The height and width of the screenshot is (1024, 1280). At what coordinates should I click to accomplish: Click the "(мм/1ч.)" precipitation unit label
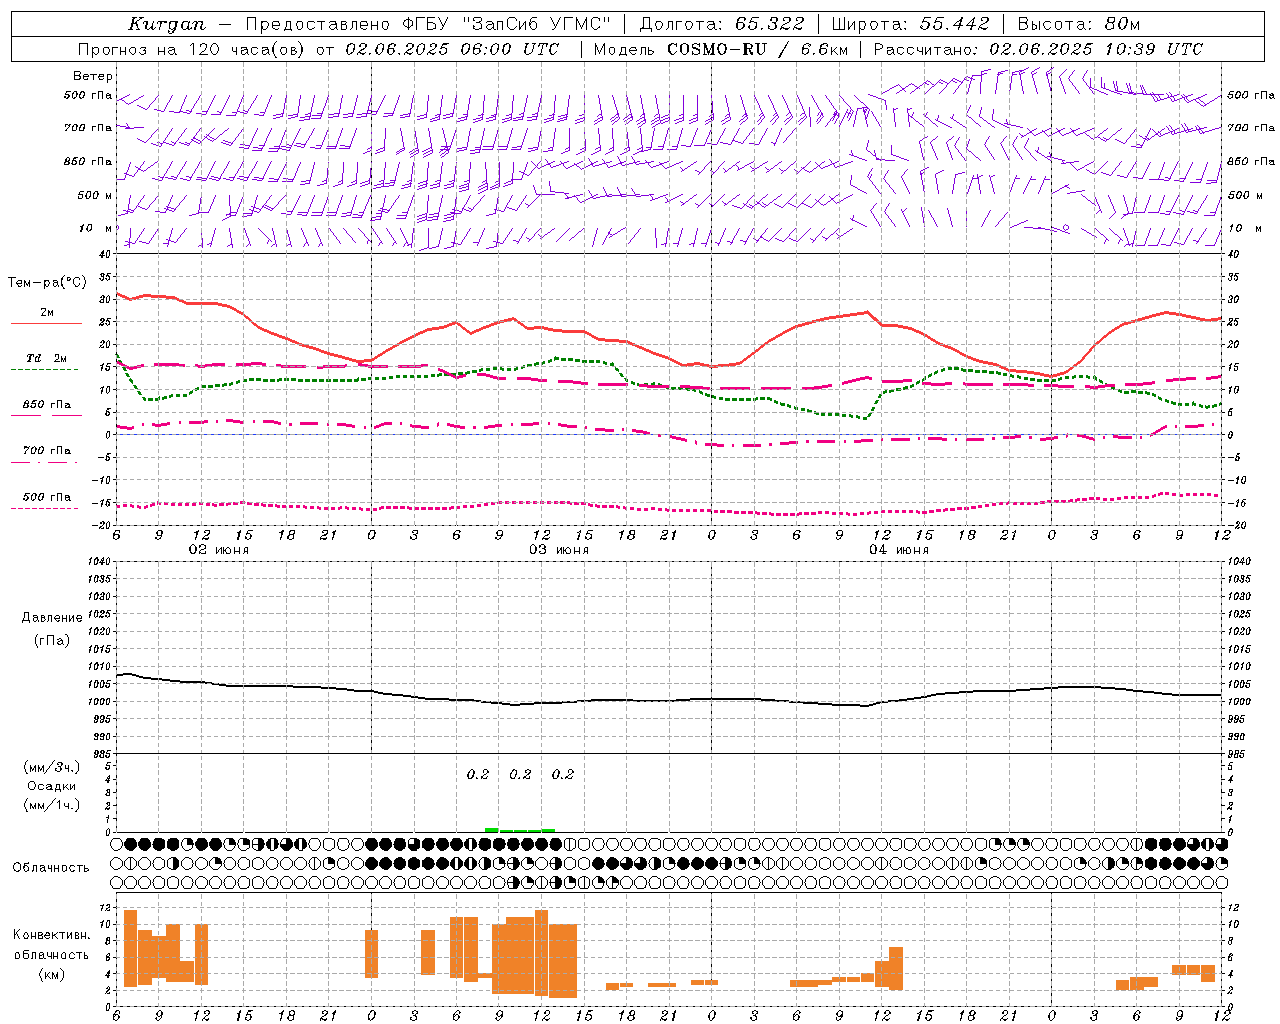tap(52, 805)
